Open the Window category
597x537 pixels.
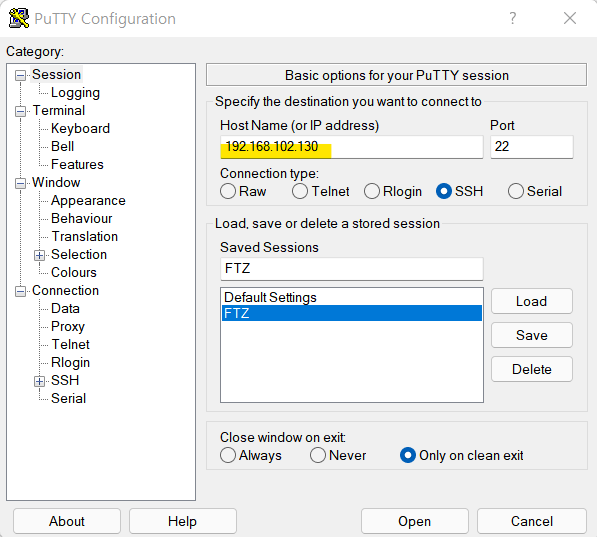click(56, 182)
